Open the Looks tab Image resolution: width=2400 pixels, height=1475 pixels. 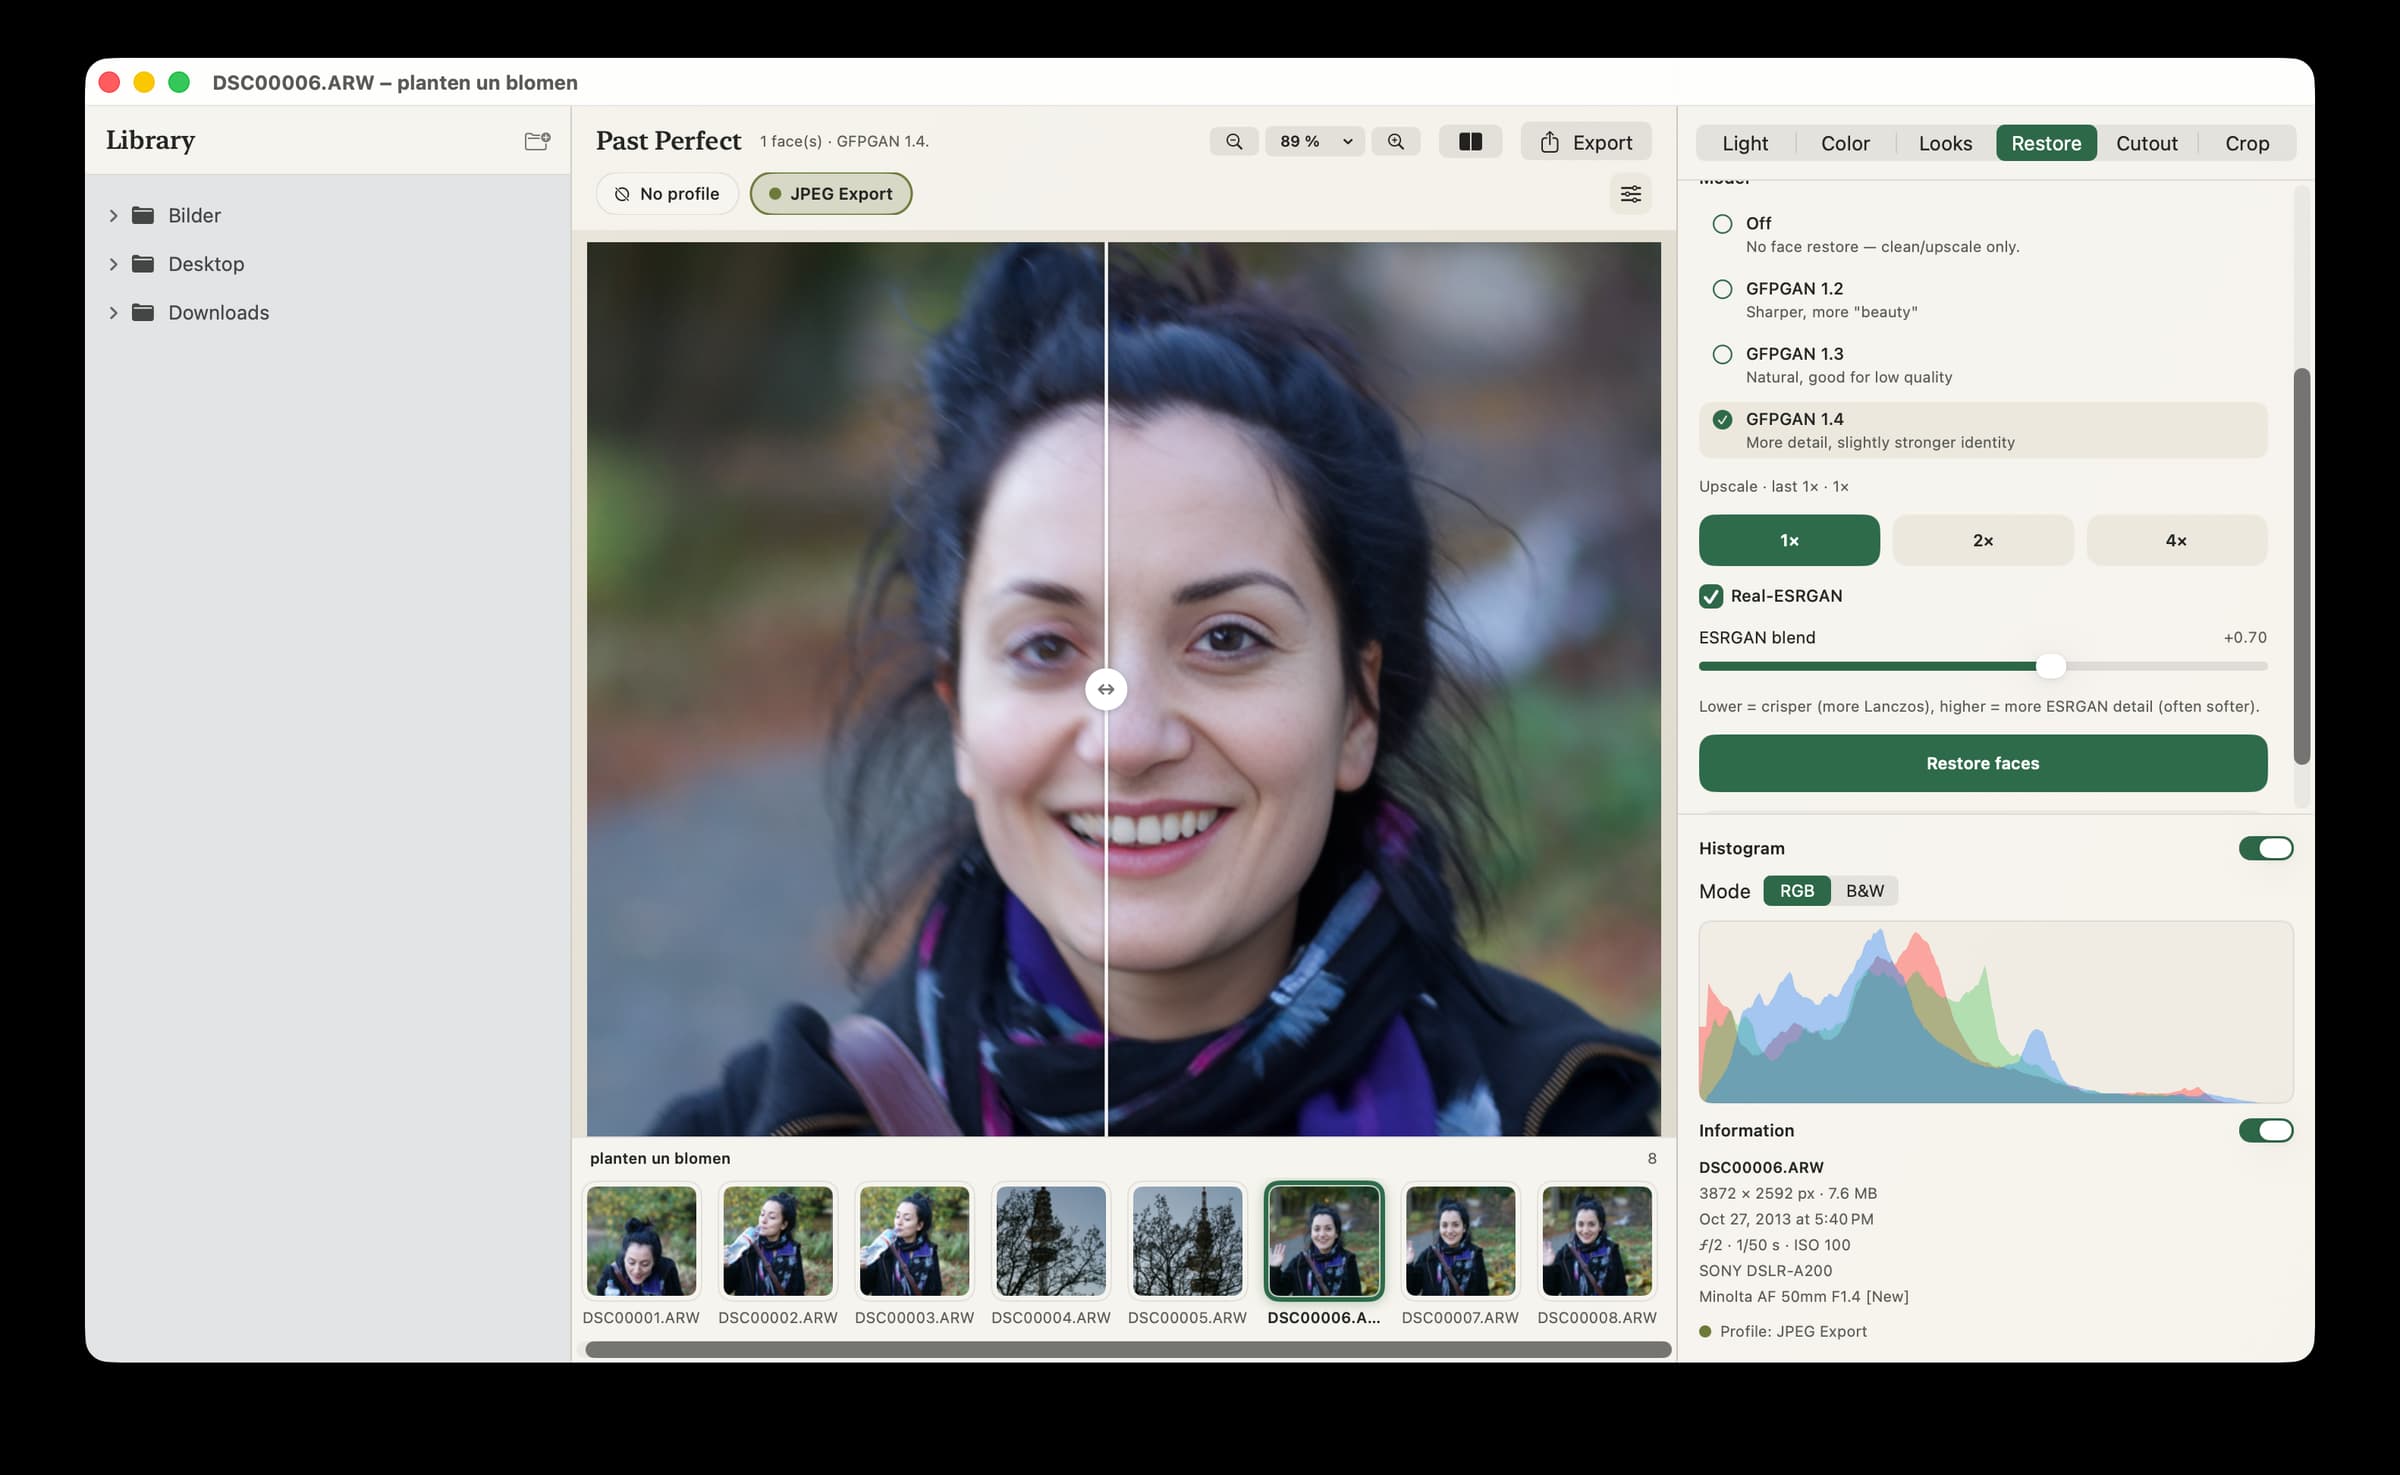[x=1945, y=143]
